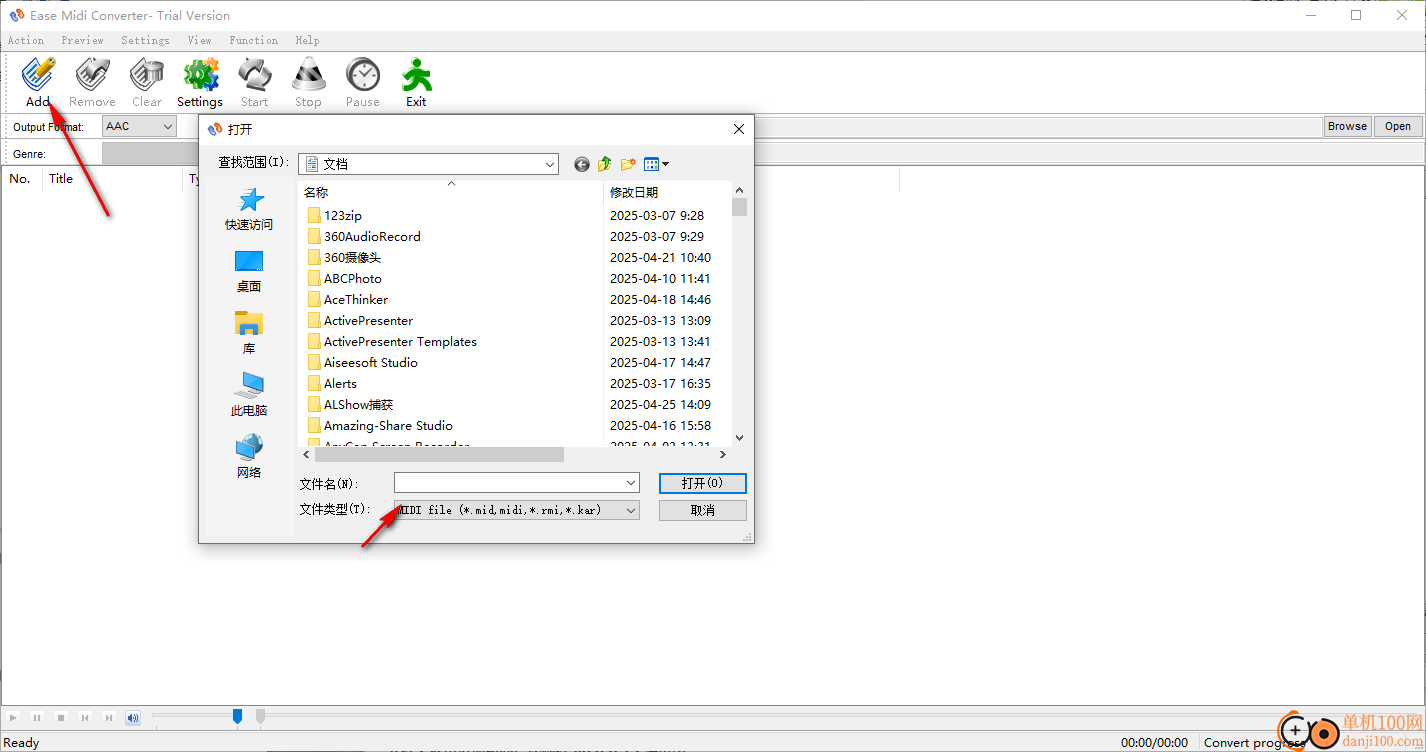Click the blue playback position slider thumb
The image size is (1426, 752).
click(x=237, y=716)
